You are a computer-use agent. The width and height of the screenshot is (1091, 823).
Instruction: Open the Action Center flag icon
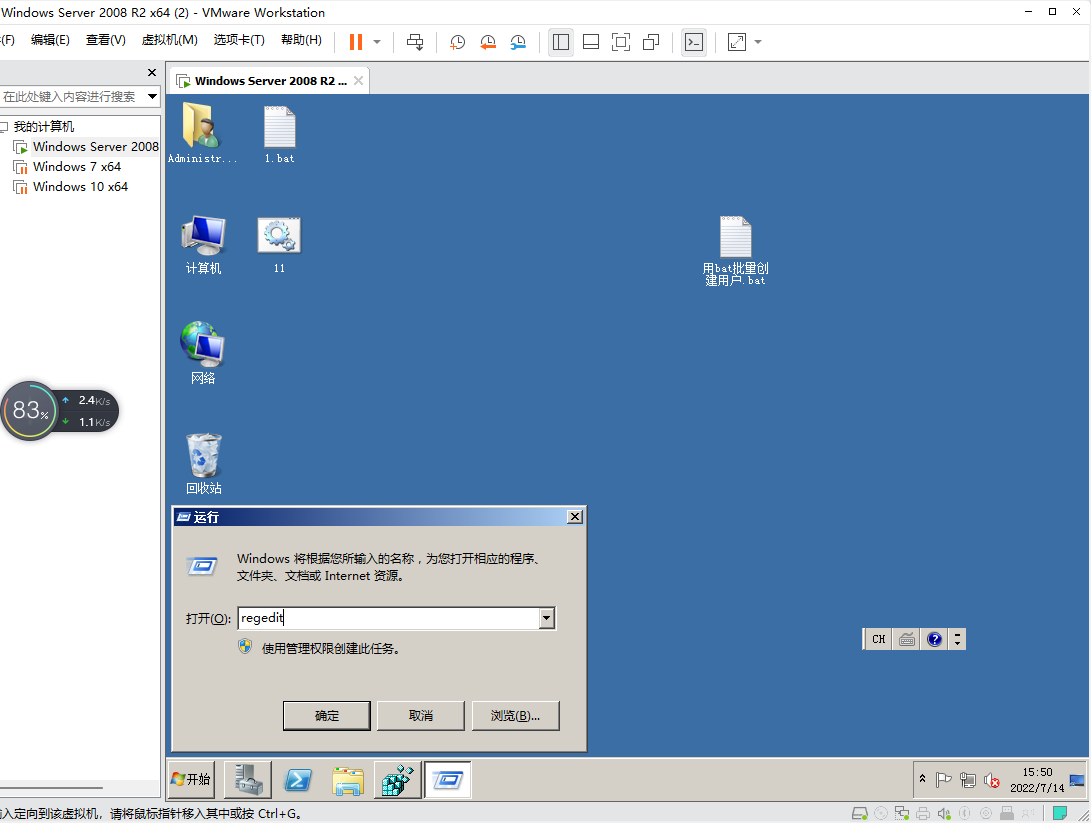(943, 780)
